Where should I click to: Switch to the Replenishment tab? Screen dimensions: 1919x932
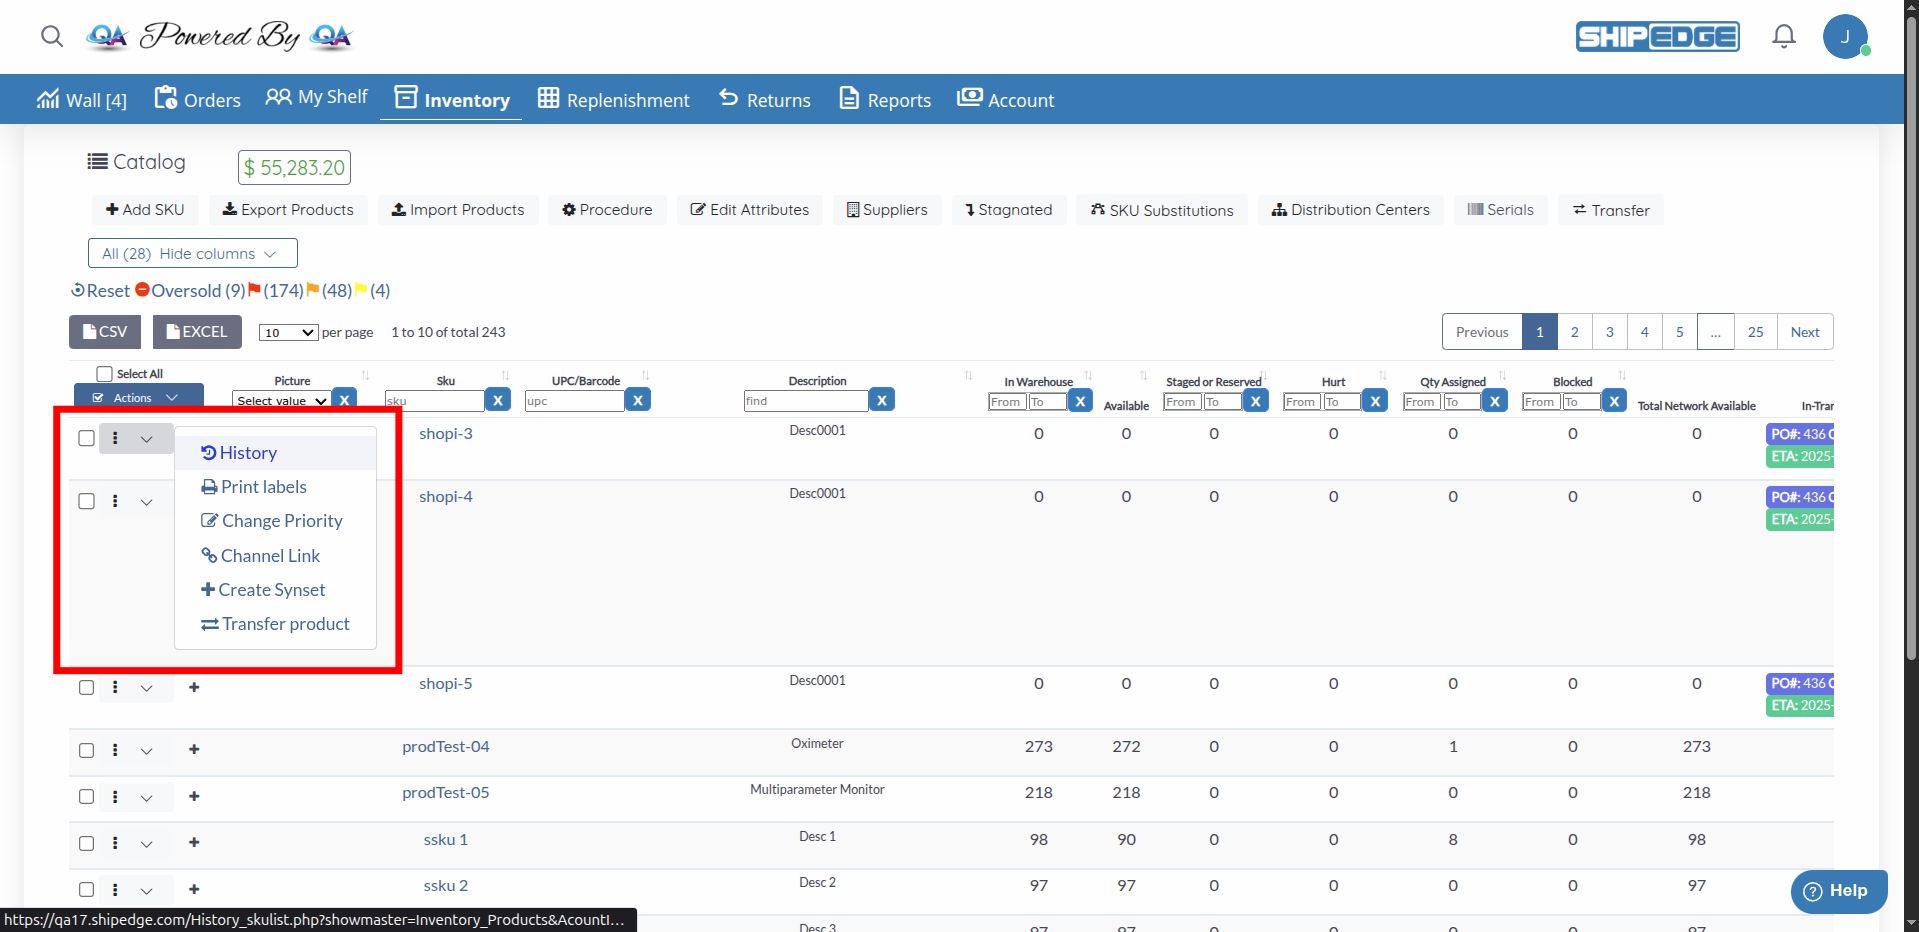click(613, 99)
